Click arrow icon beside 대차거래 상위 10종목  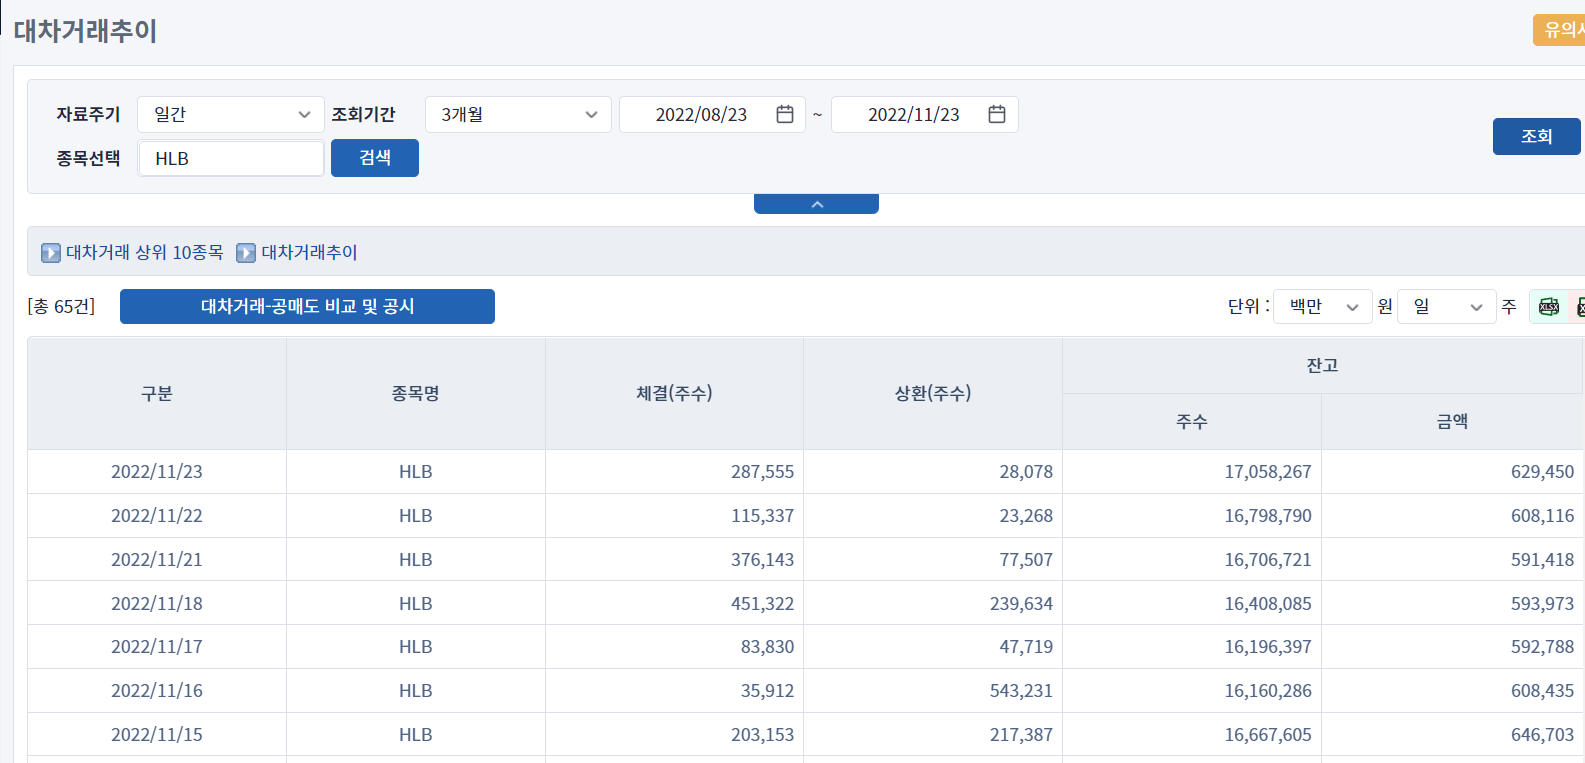coord(51,253)
